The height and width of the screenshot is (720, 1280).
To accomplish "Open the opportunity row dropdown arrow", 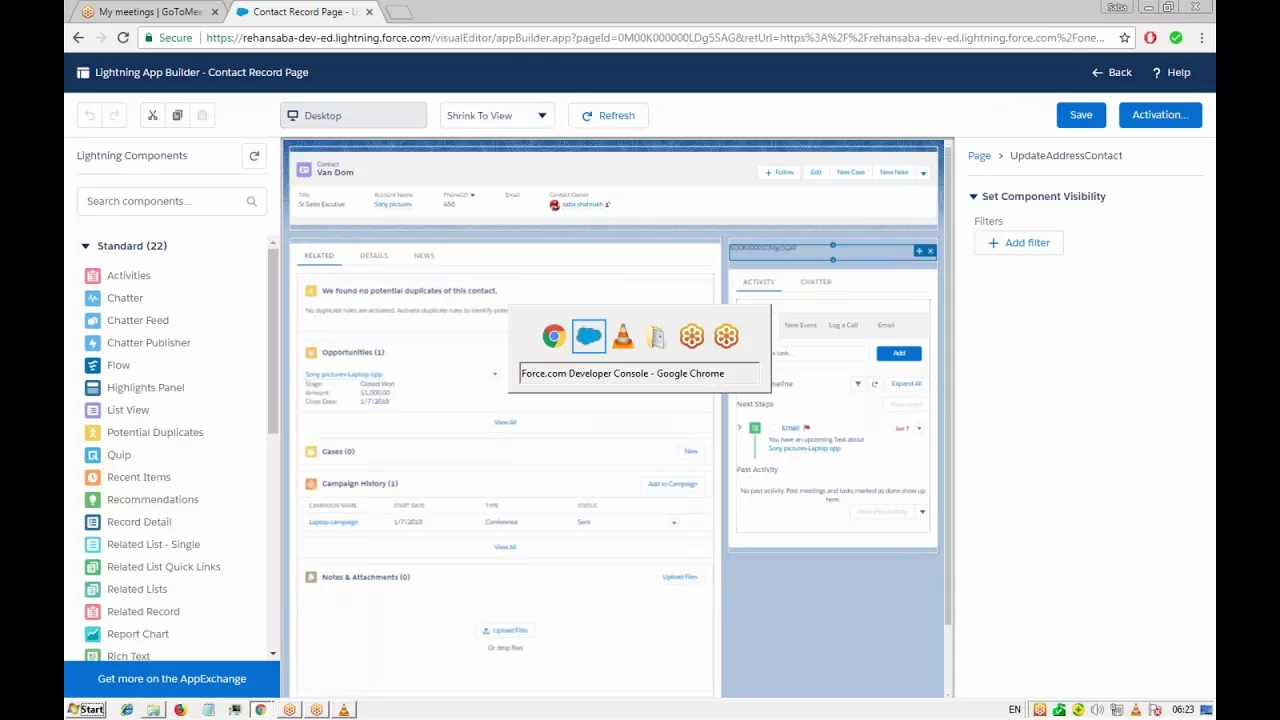I will [x=494, y=374].
